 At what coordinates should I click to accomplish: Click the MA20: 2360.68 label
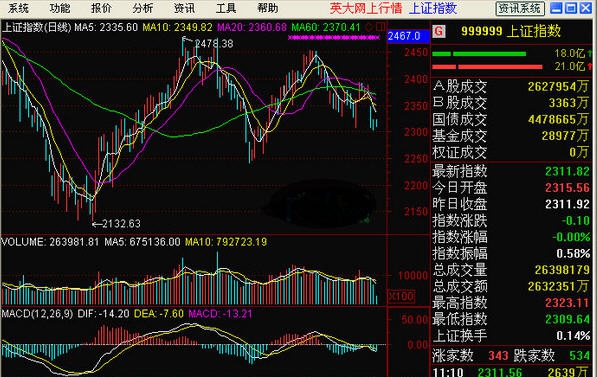[x=252, y=27]
